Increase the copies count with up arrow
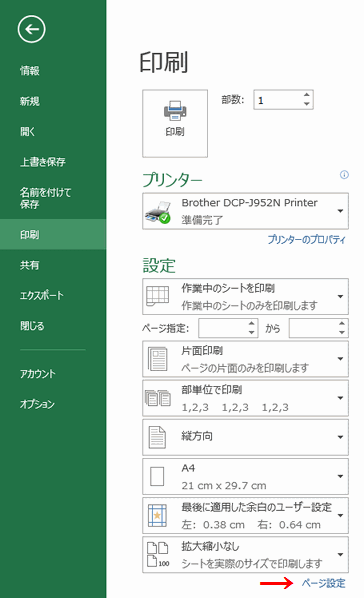Screen dimensions: 364x598 coord(306,95)
